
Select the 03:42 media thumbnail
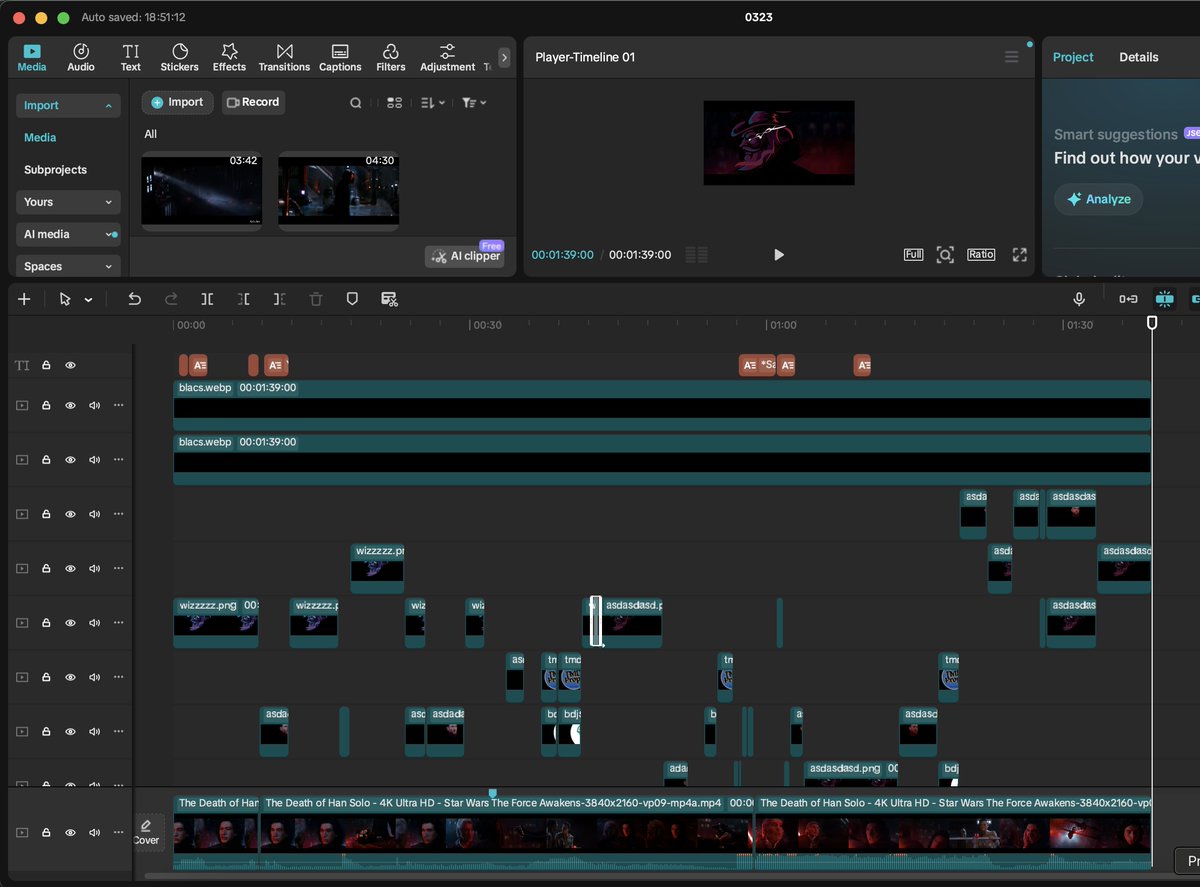pos(201,191)
